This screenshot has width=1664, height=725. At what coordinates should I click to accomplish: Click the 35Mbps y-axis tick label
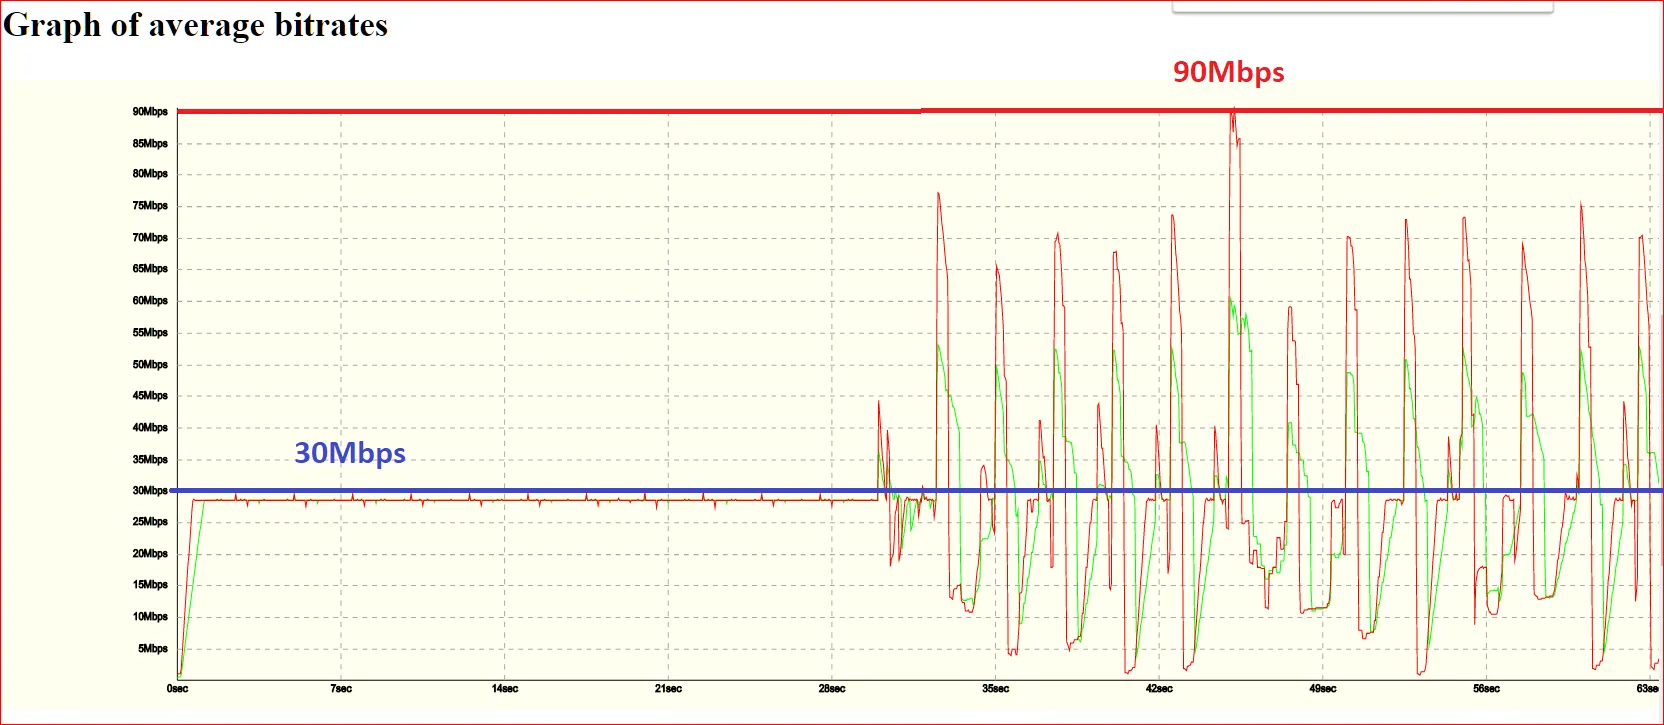(150, 460)
